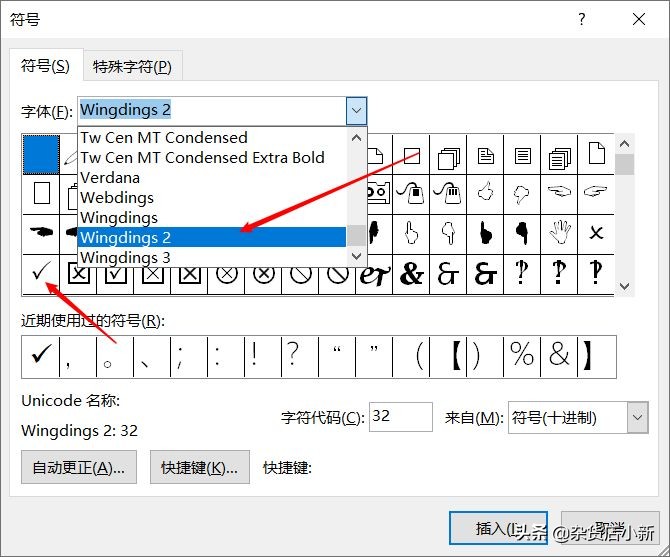Viewport: 670px width, 557px height.
Task: Choose the solid black hand pointing down
Action: coord(522,233)
